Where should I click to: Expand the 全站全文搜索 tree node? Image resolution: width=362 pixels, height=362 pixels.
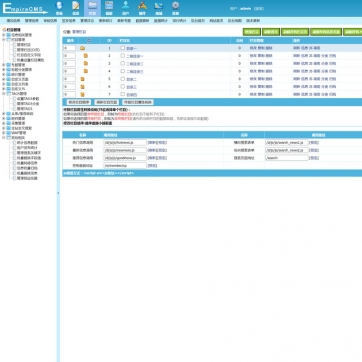[x=4, y=128]
